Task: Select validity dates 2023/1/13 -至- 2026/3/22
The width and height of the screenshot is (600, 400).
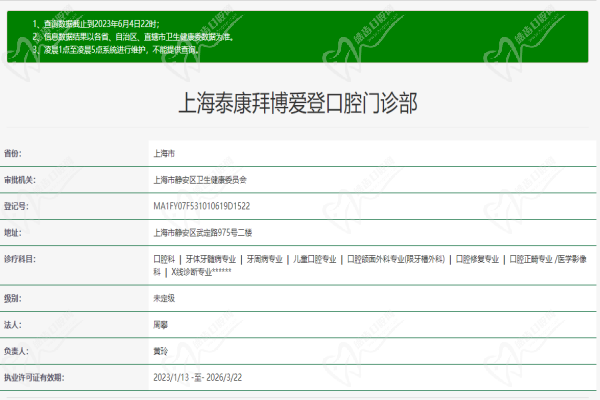Action: pyautogui.click(x=197, y=377)
